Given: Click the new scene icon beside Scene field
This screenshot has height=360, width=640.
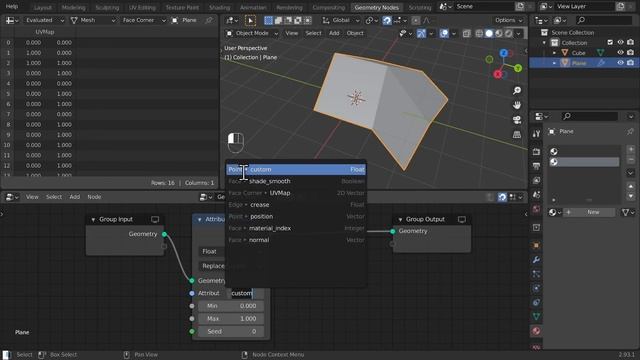Looking at the screenshot, I should coord(520,7).
